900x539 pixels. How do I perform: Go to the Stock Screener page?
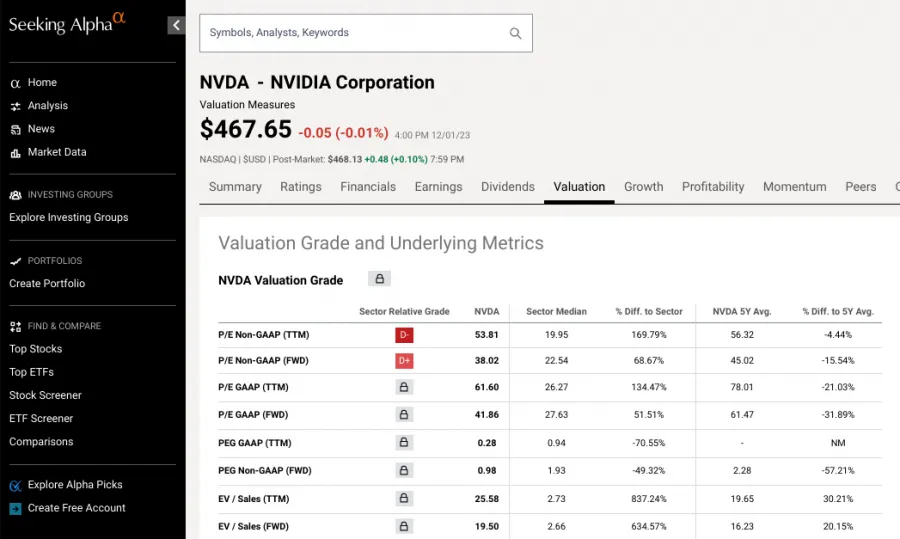pos(45,395)
